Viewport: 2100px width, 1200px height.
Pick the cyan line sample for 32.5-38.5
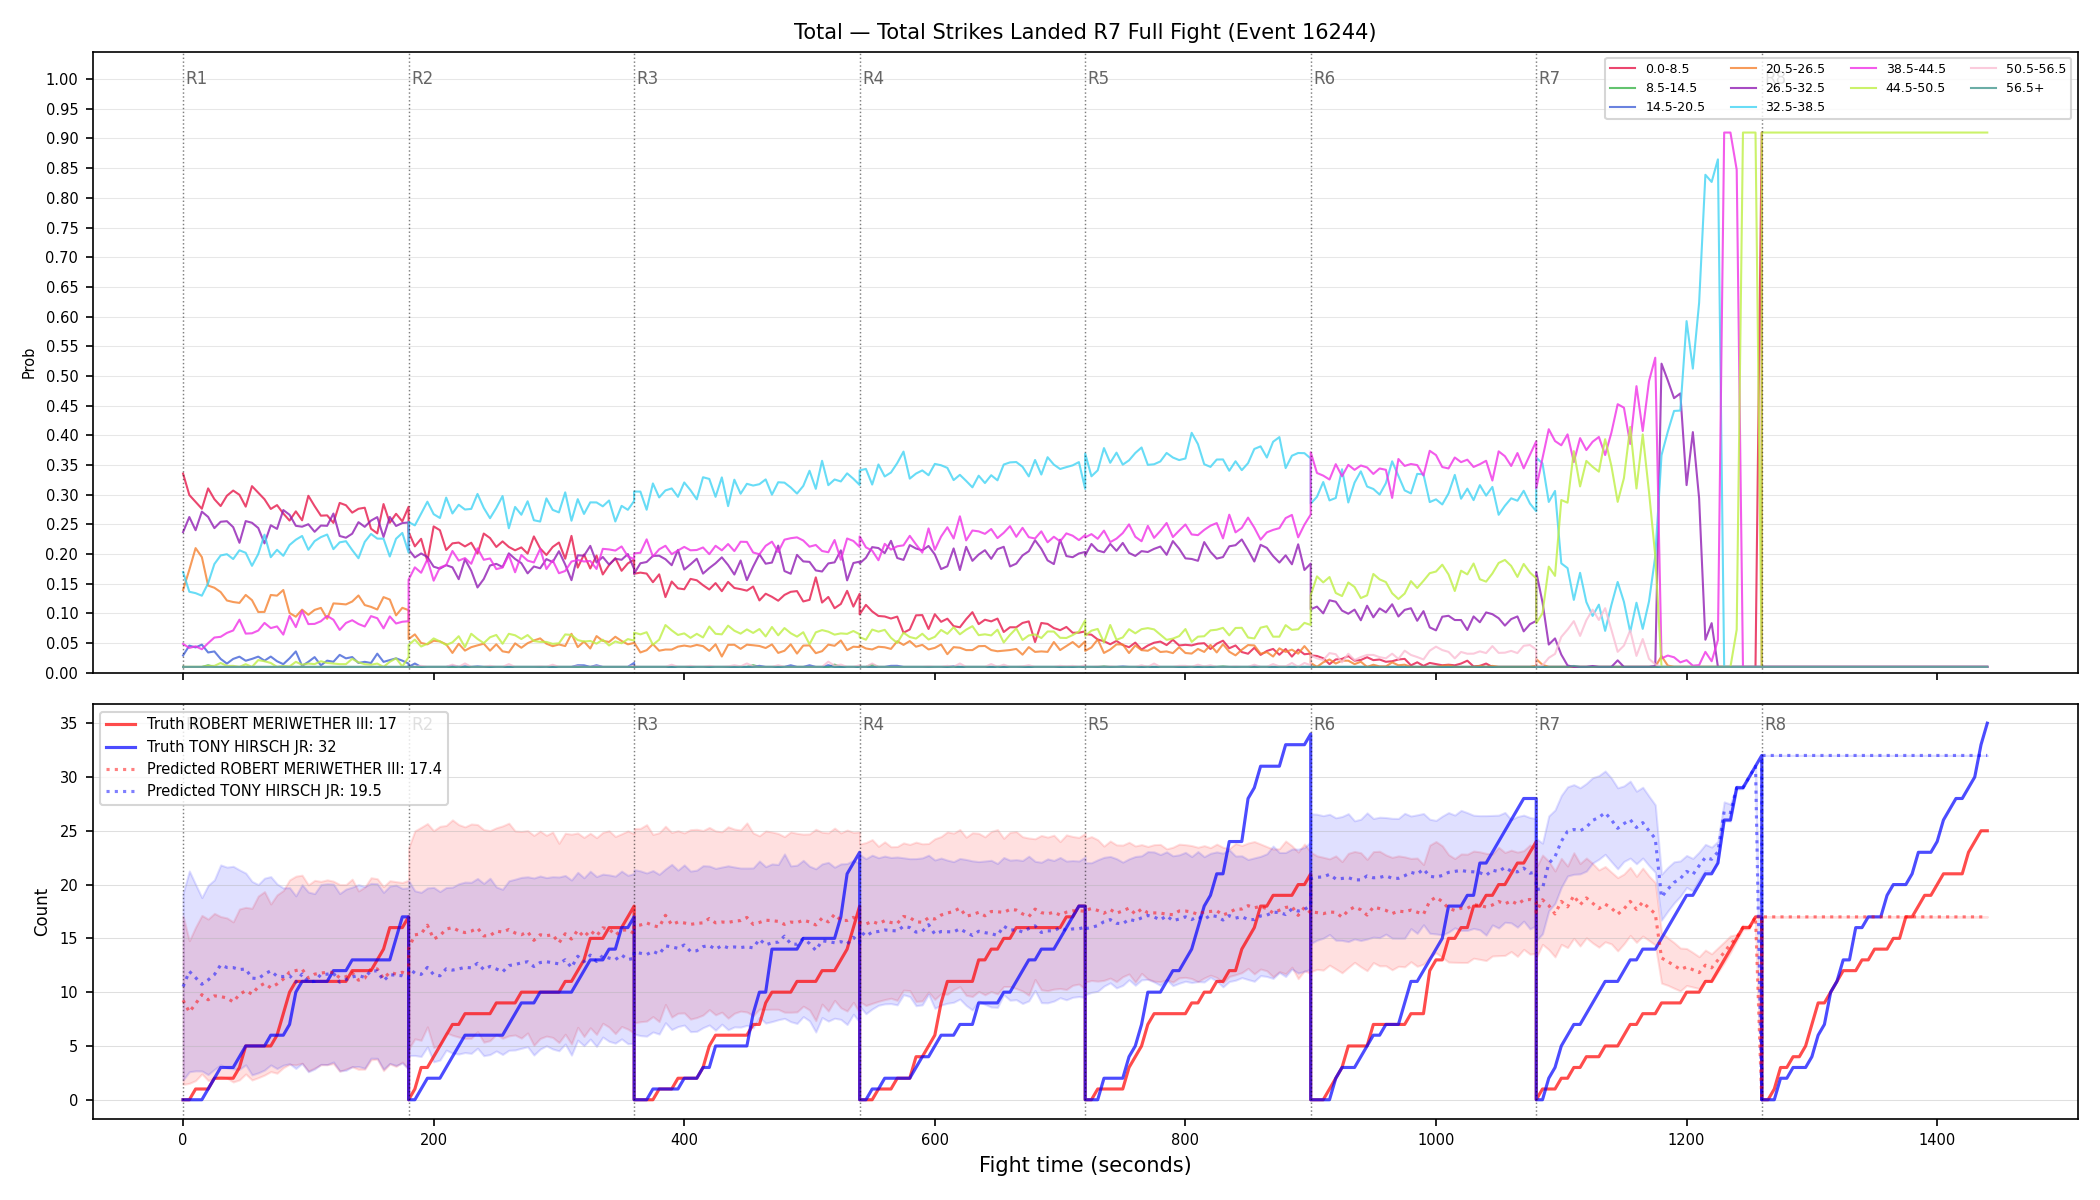coord(1743,107)
